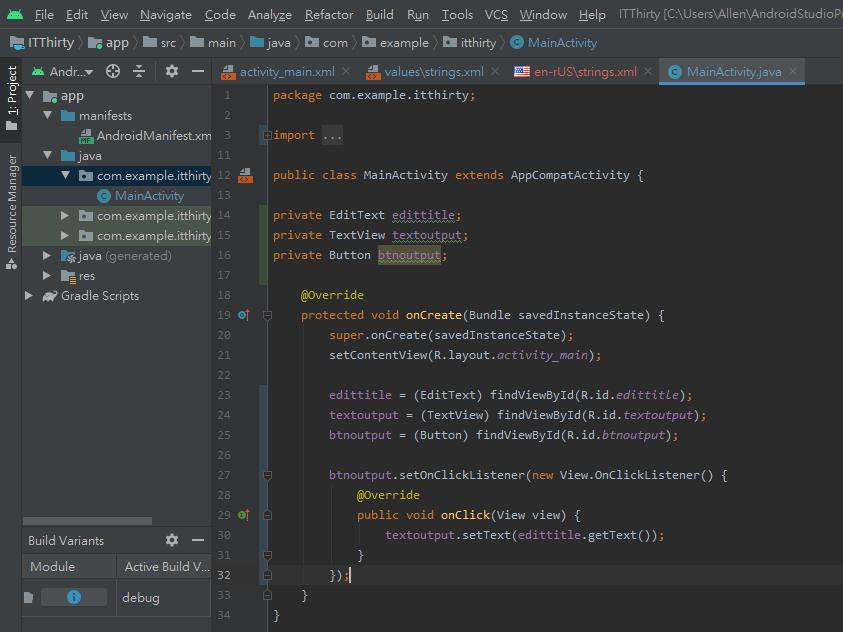
Task: Select MainActivity in the project tree
Action: coord(149,196)
